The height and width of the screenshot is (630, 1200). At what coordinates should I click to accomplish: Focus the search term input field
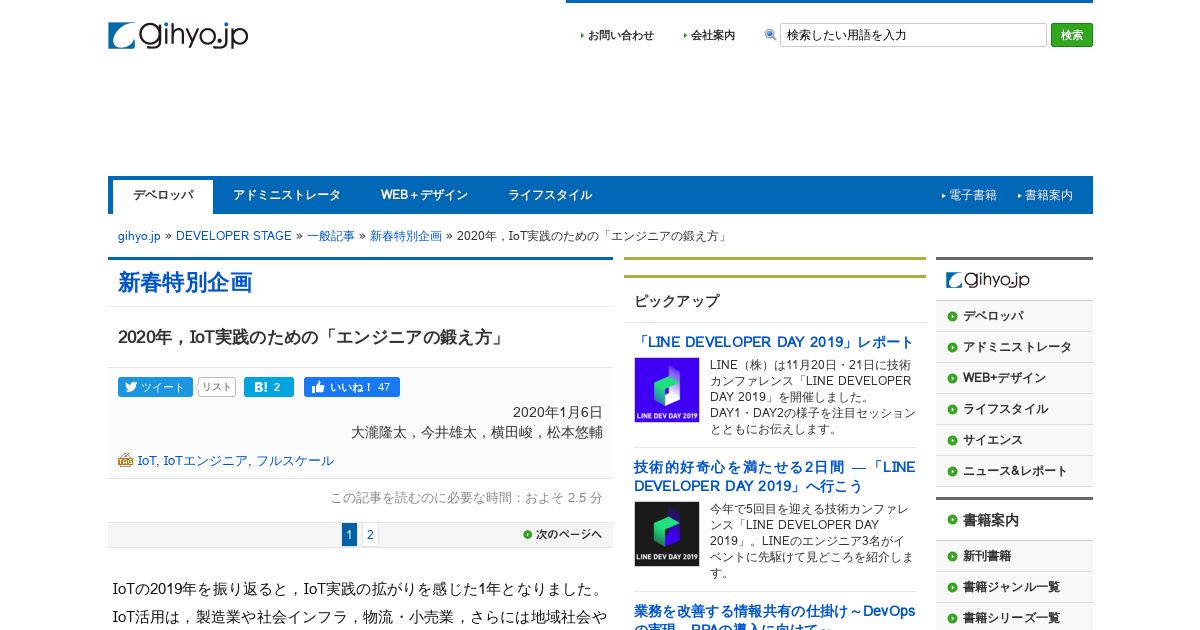coord(913,35)
